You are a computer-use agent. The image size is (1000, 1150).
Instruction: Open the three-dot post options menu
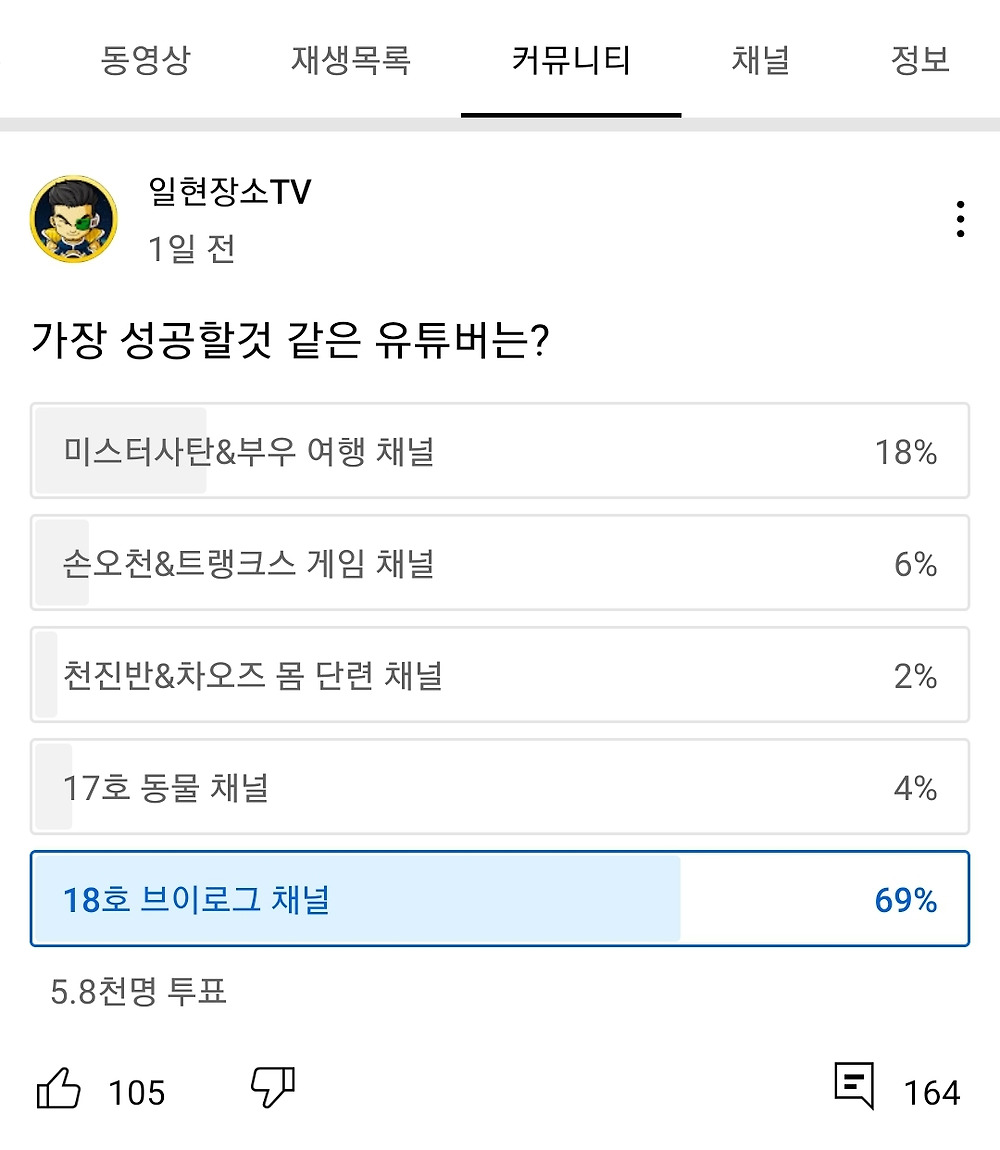click(x=960, y=220)
